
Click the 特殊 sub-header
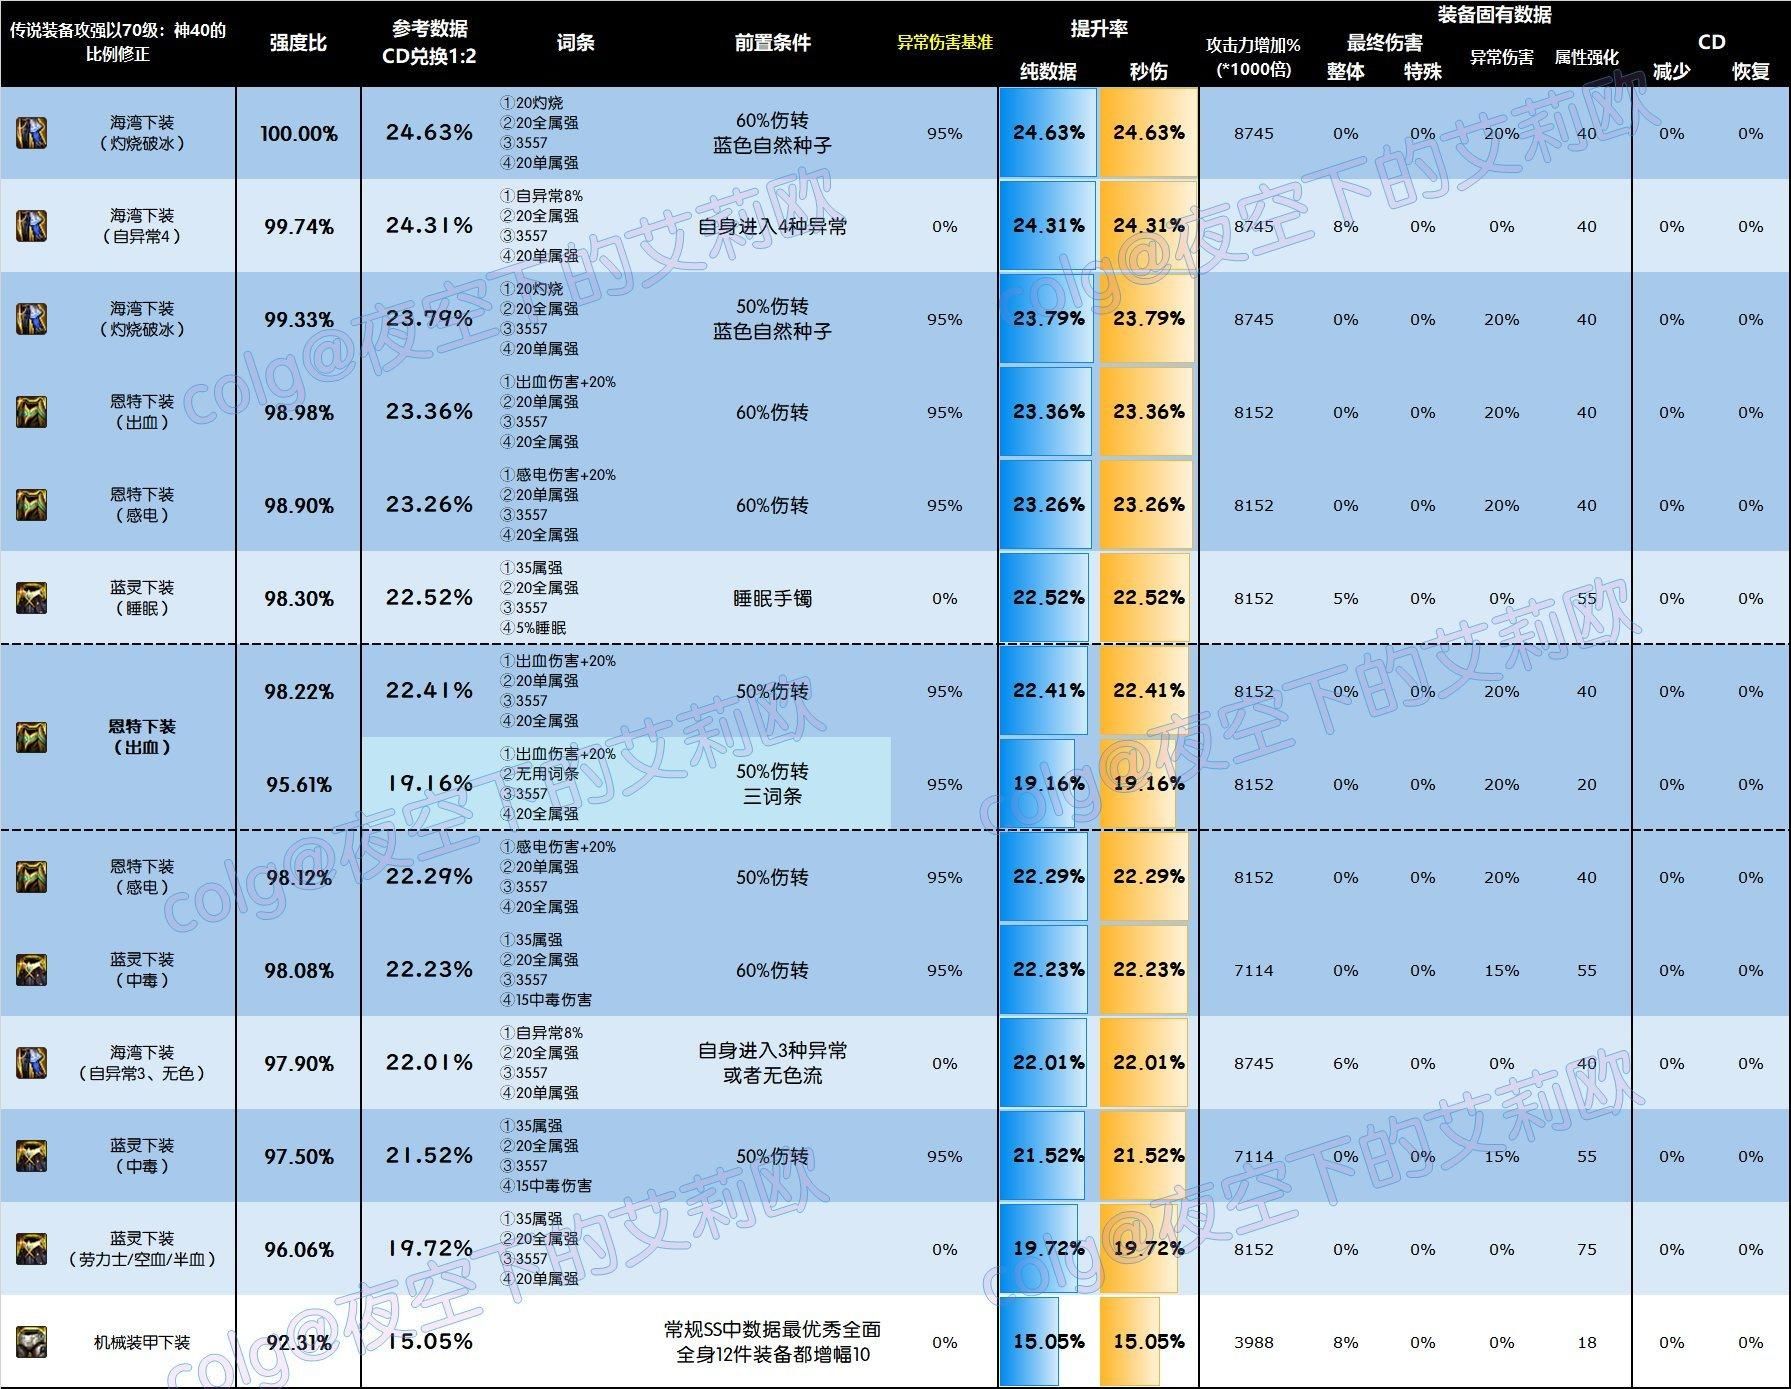(1422, 71)
